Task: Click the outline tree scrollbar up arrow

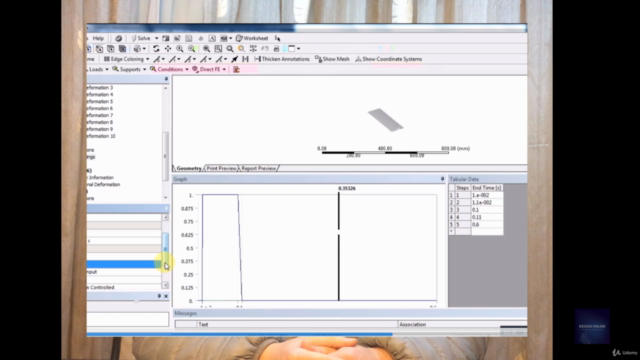Action: (165, 88)
